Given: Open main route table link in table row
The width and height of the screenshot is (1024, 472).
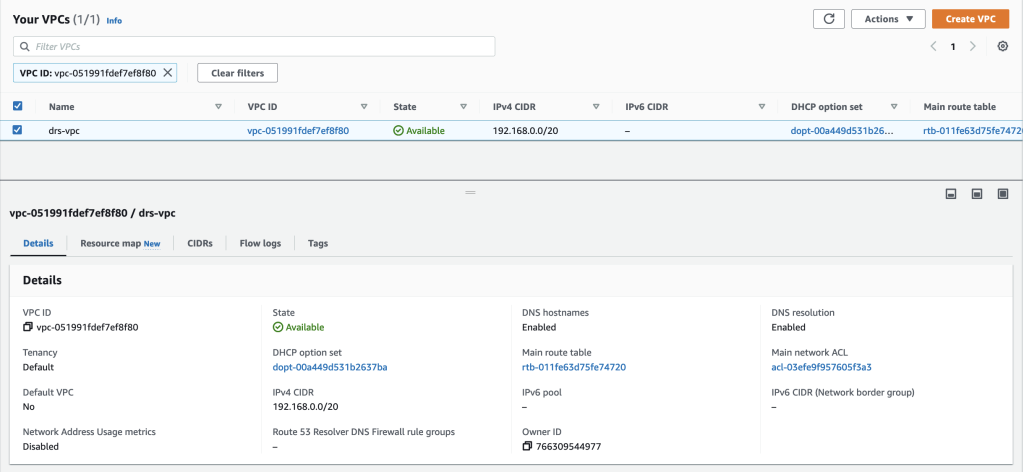Looking at the screenshot, I should tap(973, 131).
